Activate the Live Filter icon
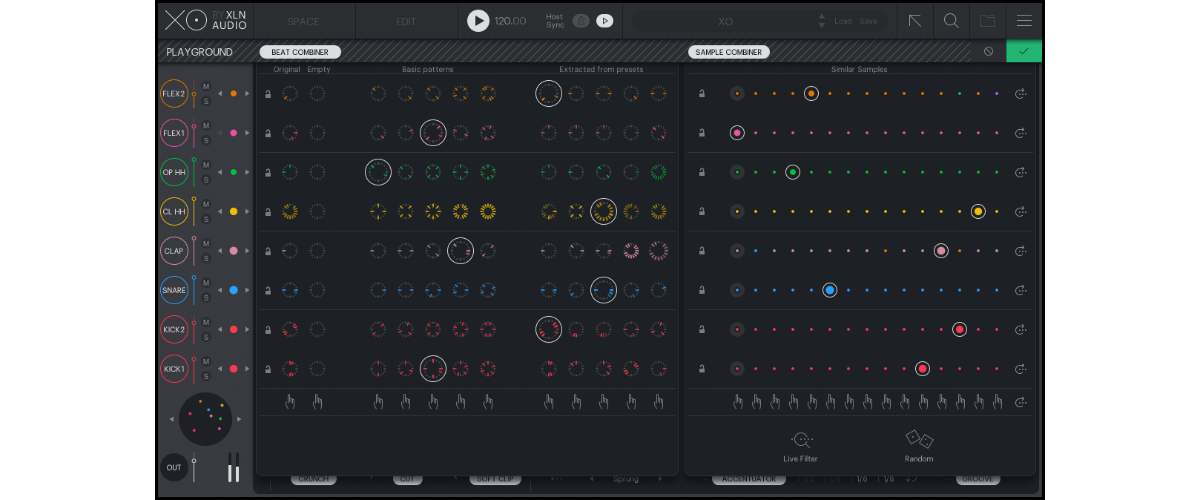The height and width of the screenshot is (500, 1200). click(801, 440)
